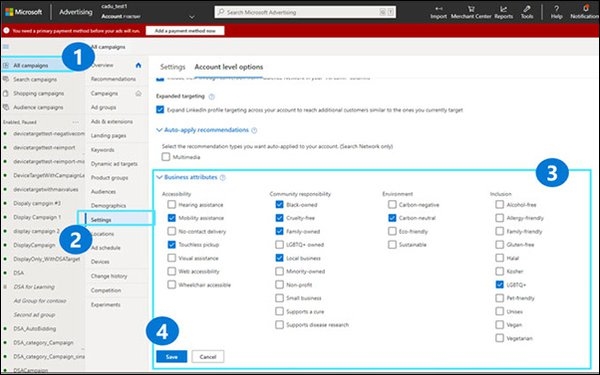Screen dimensions: 600x375
Task: Uncheck Black-owned attribute
Action: (279, 205)
